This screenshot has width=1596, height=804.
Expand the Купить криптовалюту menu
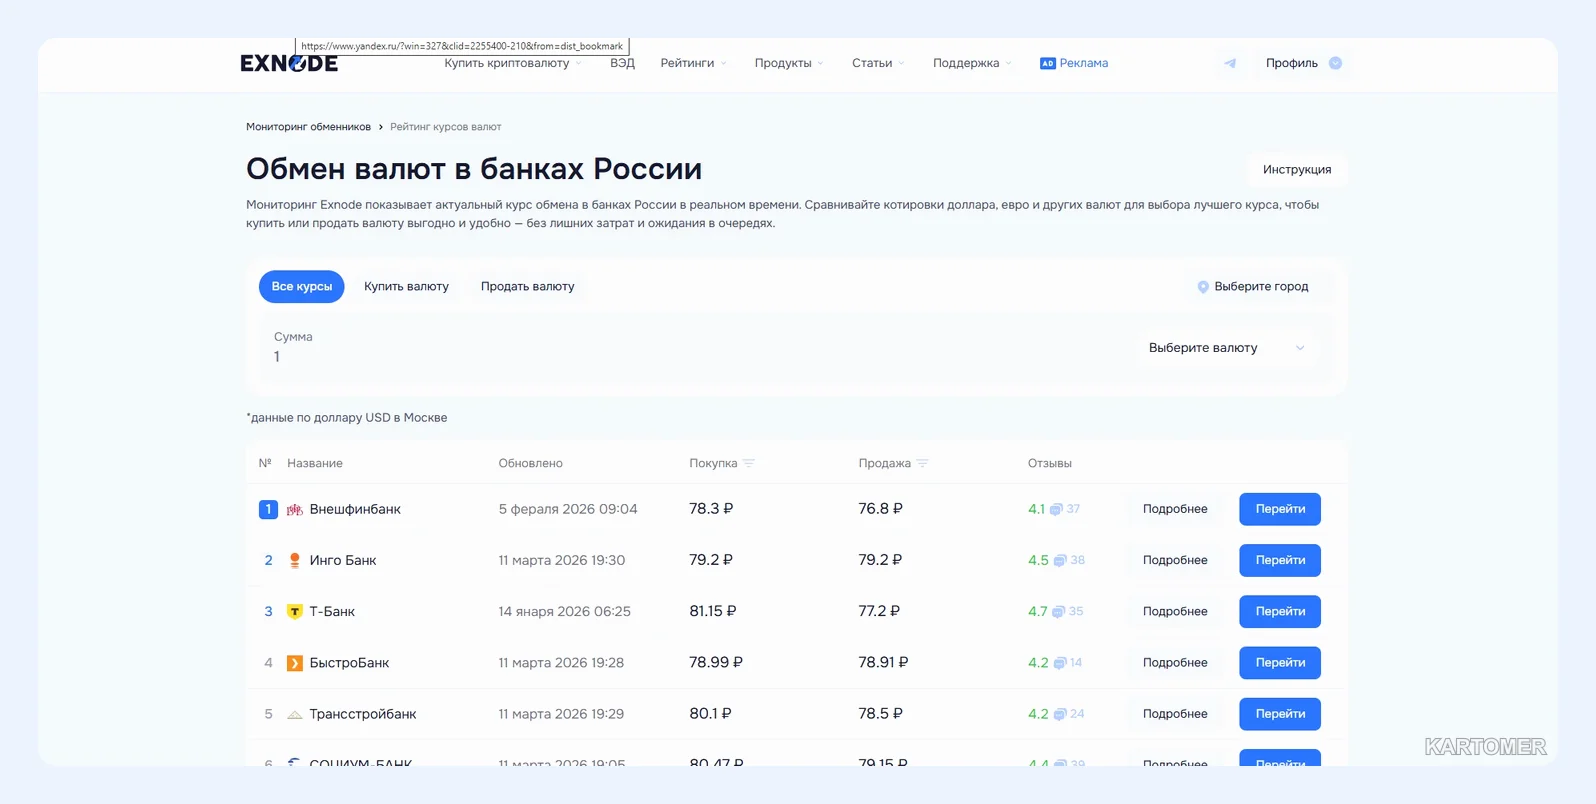pyautogui.click(x=513, y=63)
